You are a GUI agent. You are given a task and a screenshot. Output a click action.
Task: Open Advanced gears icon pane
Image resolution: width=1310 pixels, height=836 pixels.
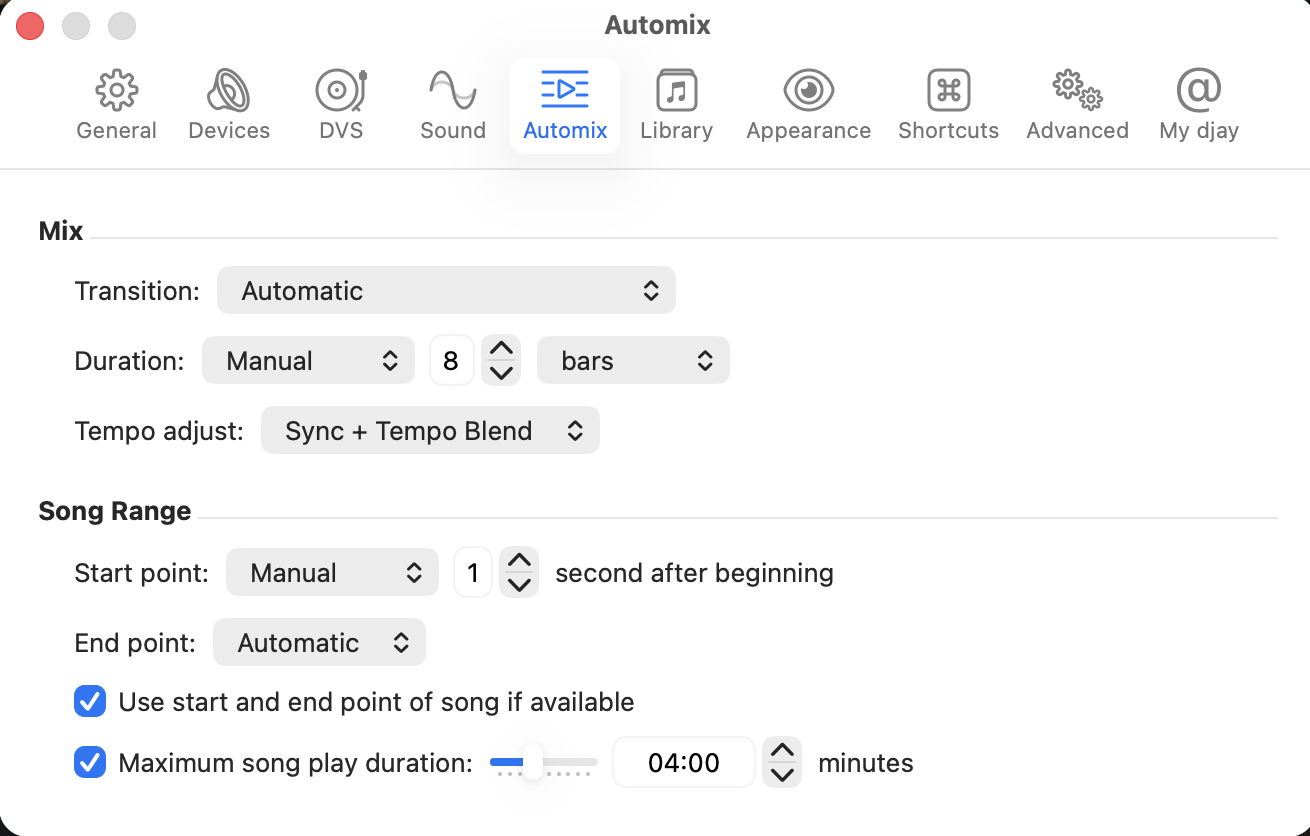click(x=1077, y=92)
